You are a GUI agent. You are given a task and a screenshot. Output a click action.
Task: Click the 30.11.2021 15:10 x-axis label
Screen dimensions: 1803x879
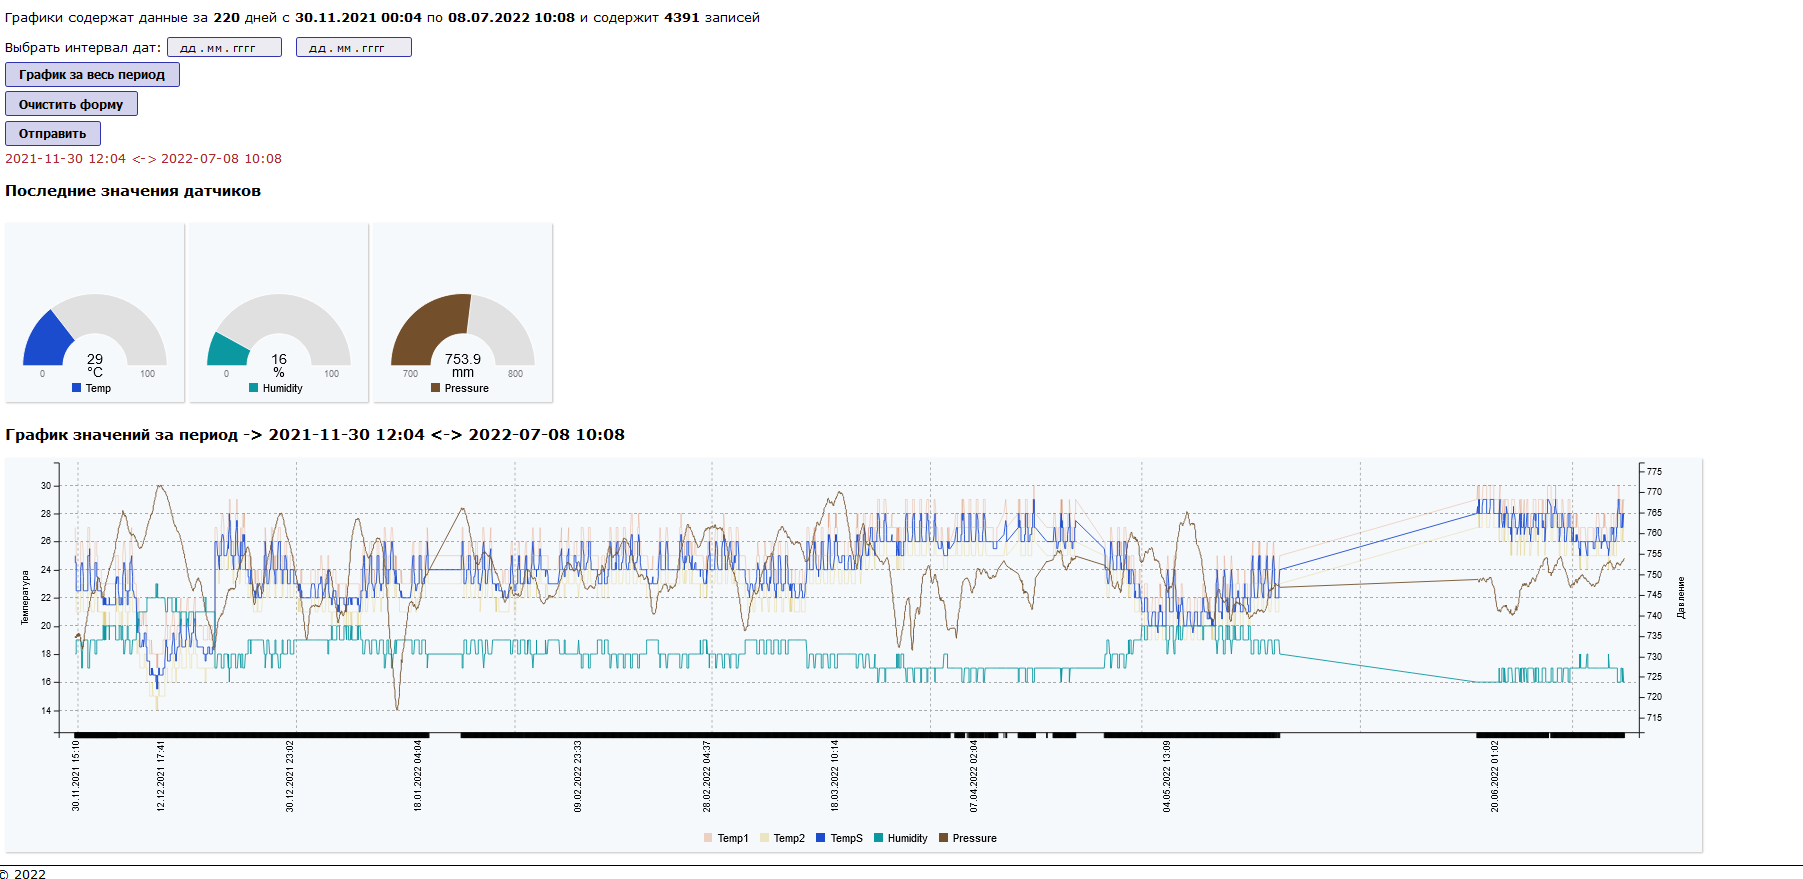[x=76, y=776]
